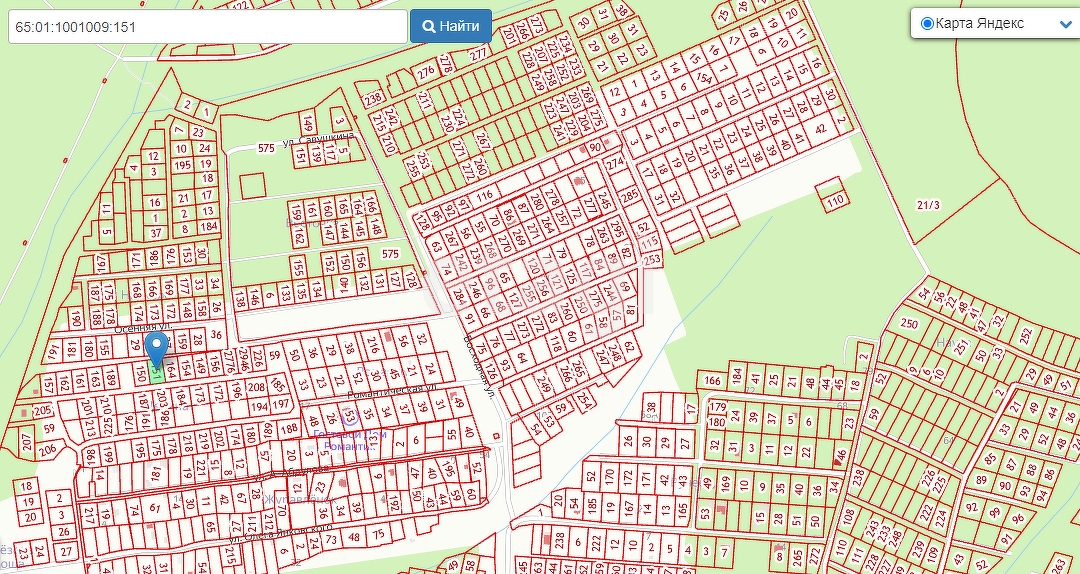Select the isolated parcel numbered 110
The width and height of the screenshot is (1080, 574).
[835, 200]
